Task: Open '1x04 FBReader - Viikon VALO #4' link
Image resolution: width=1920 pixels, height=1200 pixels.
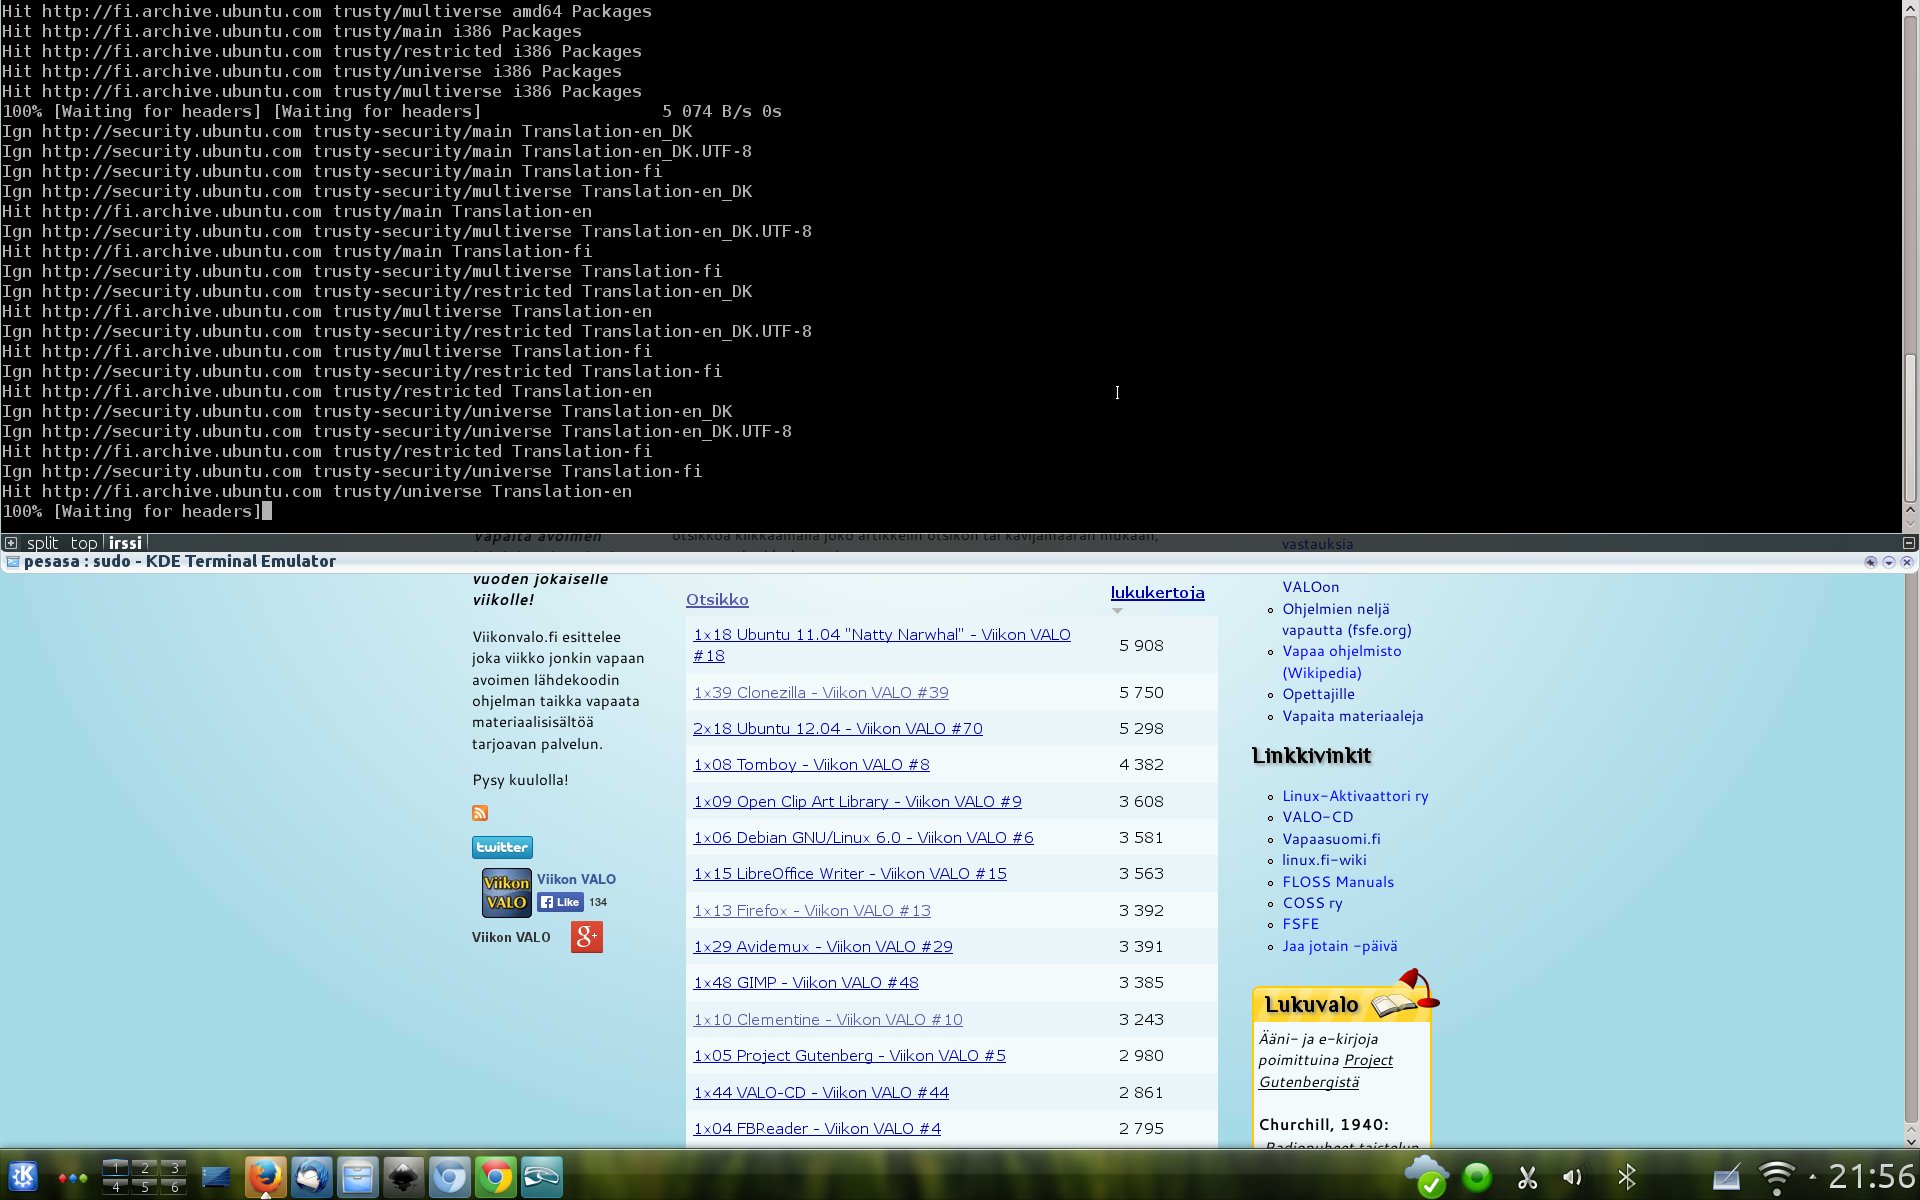Action: pyautogui.click(x=817, y=1129)
